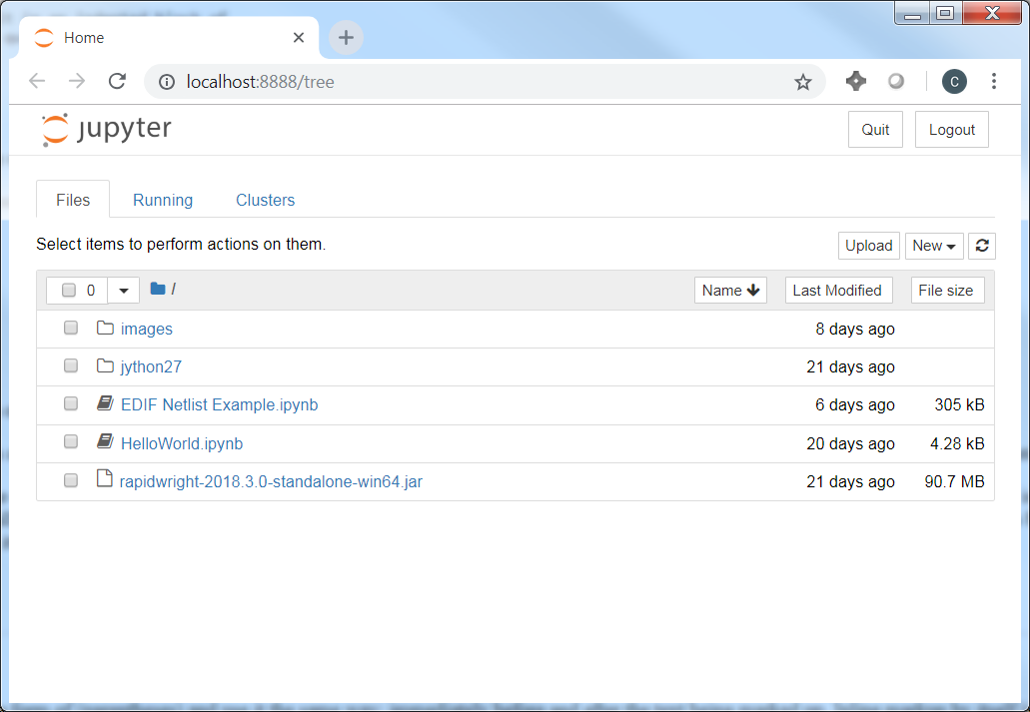Click the blue root folder icon in breadcrumb
1030x712 pixels.
pos(158,288)
